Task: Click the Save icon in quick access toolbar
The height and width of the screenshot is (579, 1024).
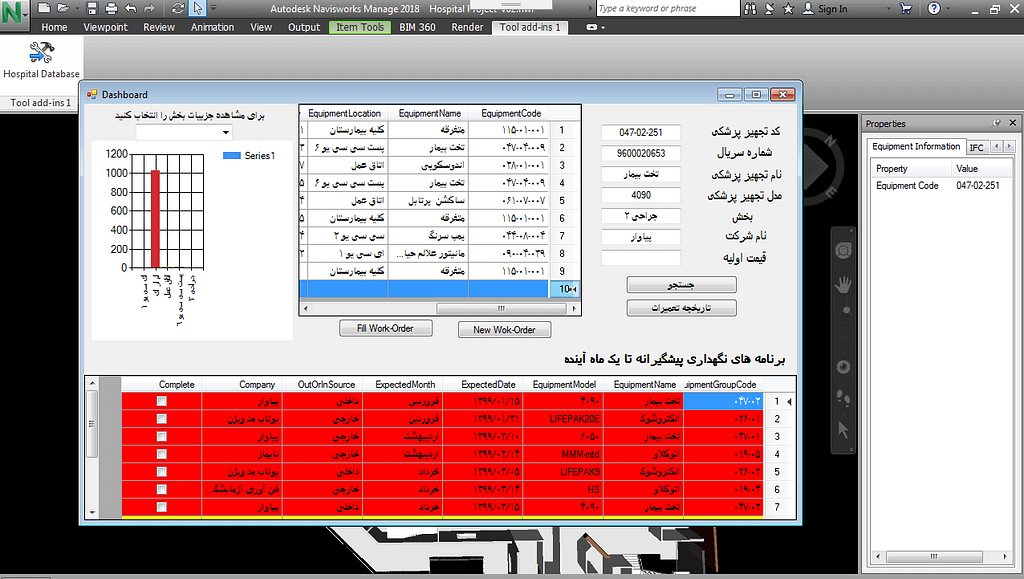Action: (91, 8)
